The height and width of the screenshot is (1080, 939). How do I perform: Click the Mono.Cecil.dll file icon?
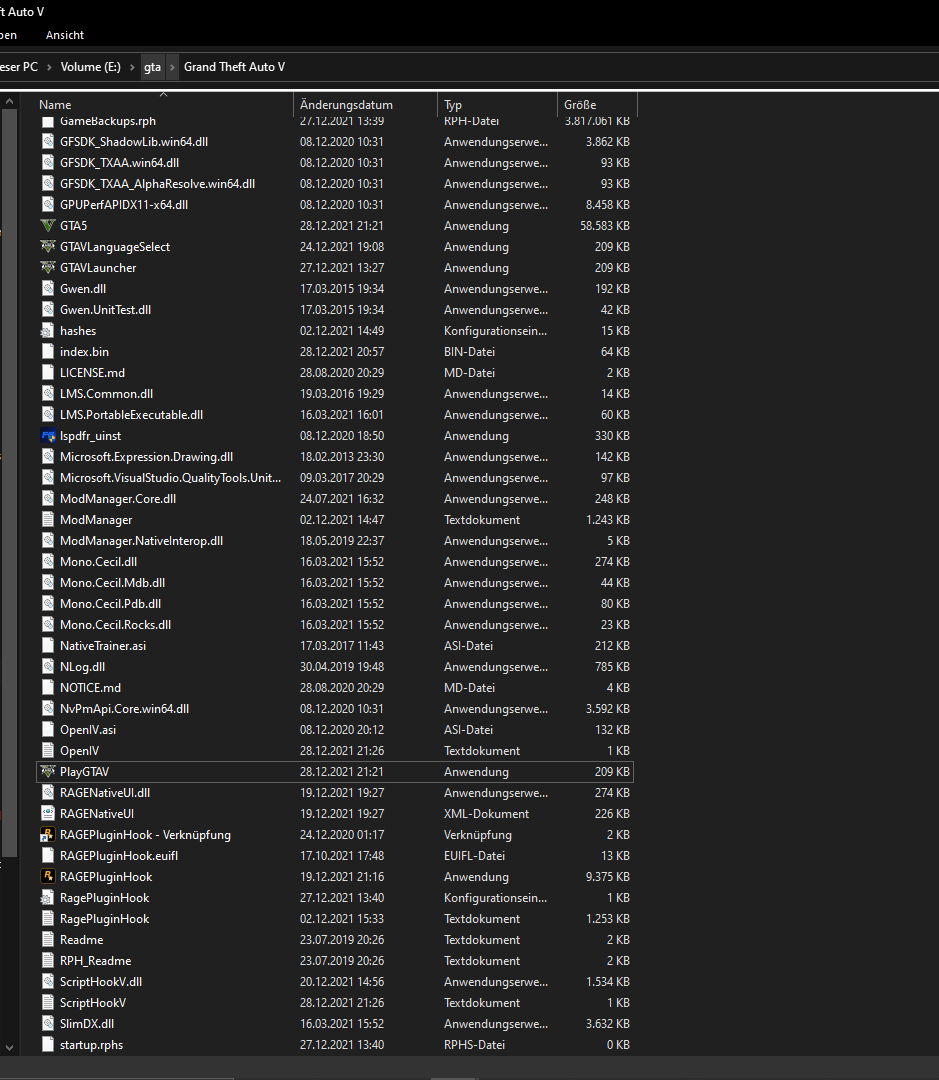click(48, 561)
